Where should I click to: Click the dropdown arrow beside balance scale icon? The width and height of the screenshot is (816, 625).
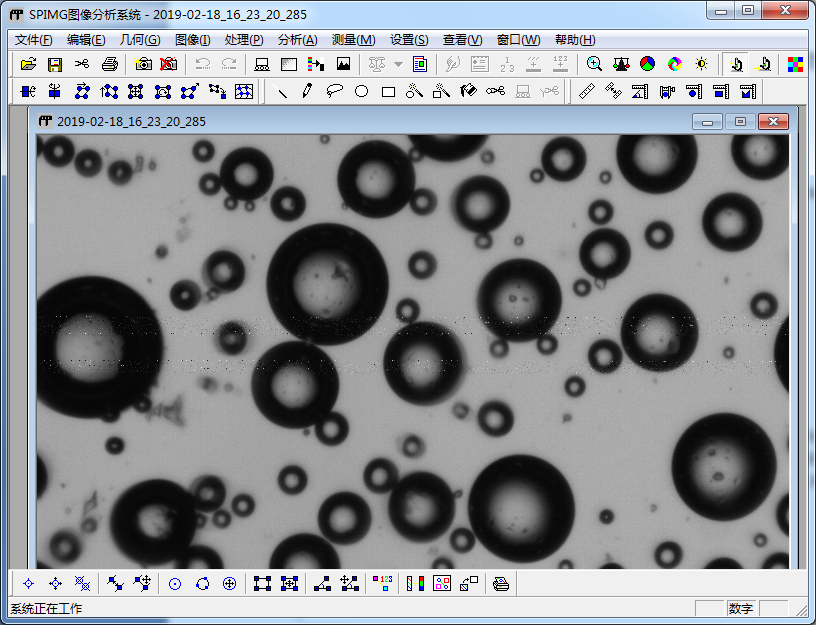click(398, 64)
